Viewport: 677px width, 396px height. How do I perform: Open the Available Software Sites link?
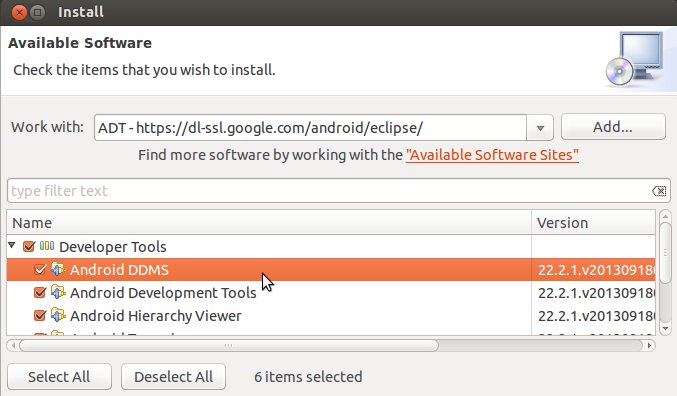(492, 155)
